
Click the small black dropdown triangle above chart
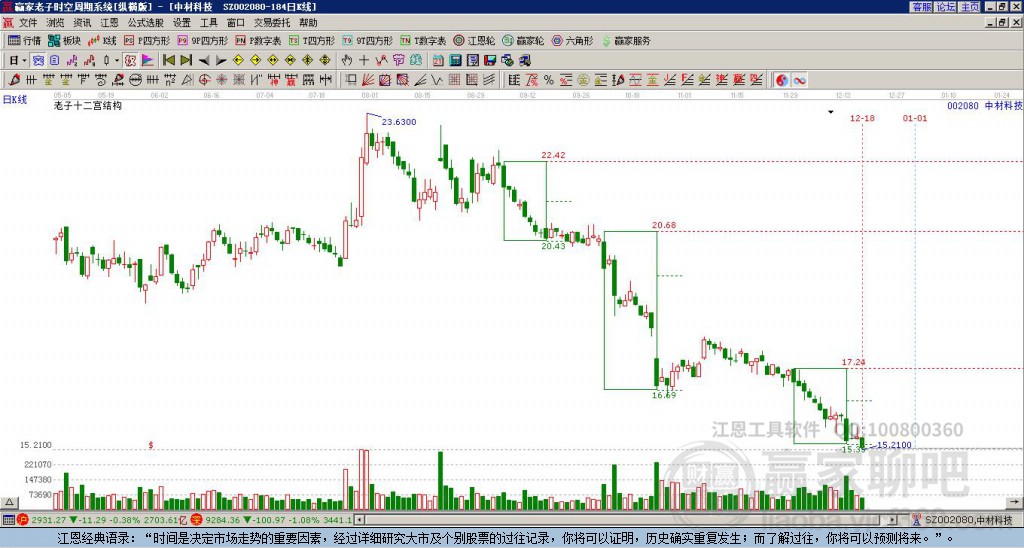coord(831,112)
